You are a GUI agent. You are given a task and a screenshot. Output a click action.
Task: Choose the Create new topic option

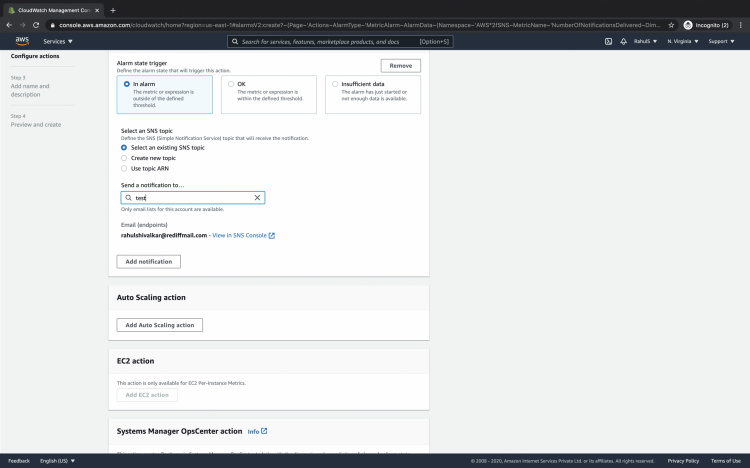pos(124,158)
